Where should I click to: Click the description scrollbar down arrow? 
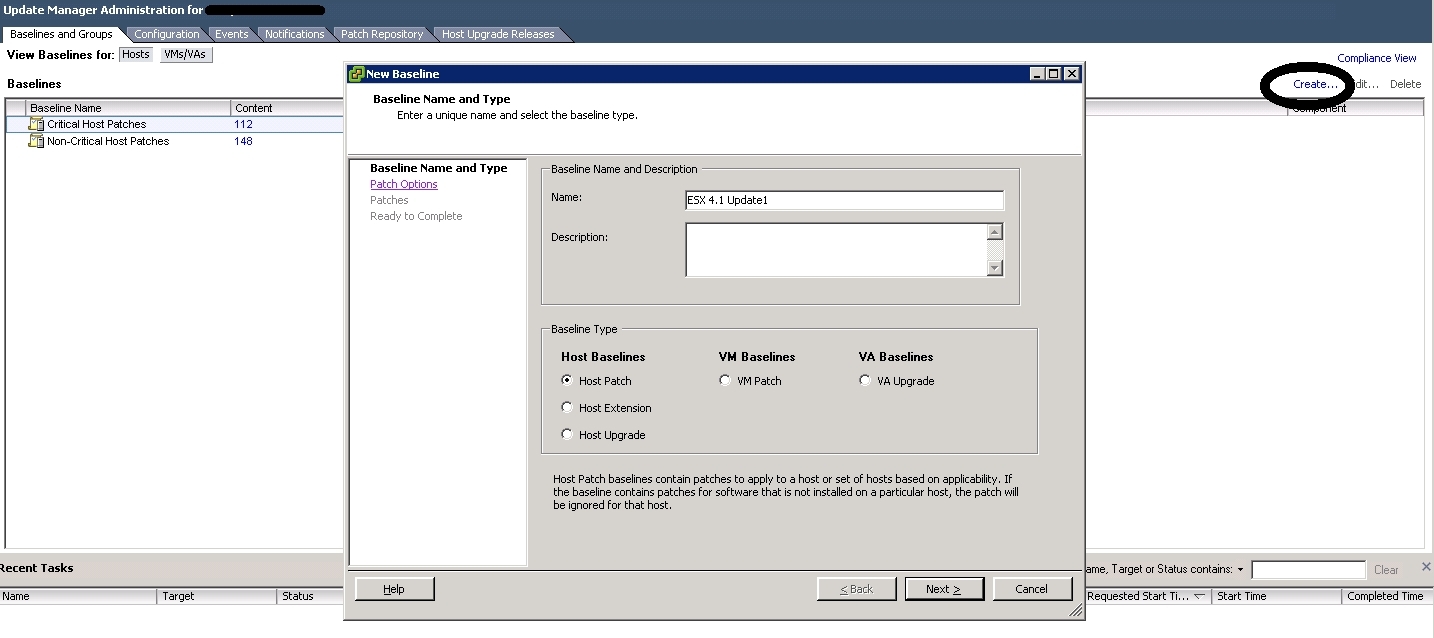point(994,267)
